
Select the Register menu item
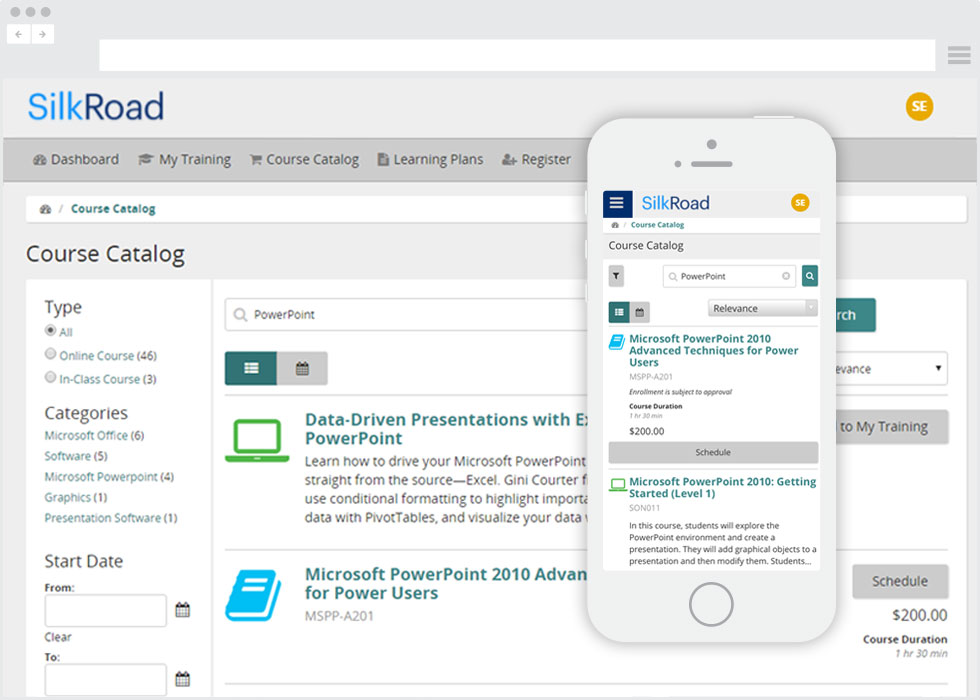[x=536, y=159]
